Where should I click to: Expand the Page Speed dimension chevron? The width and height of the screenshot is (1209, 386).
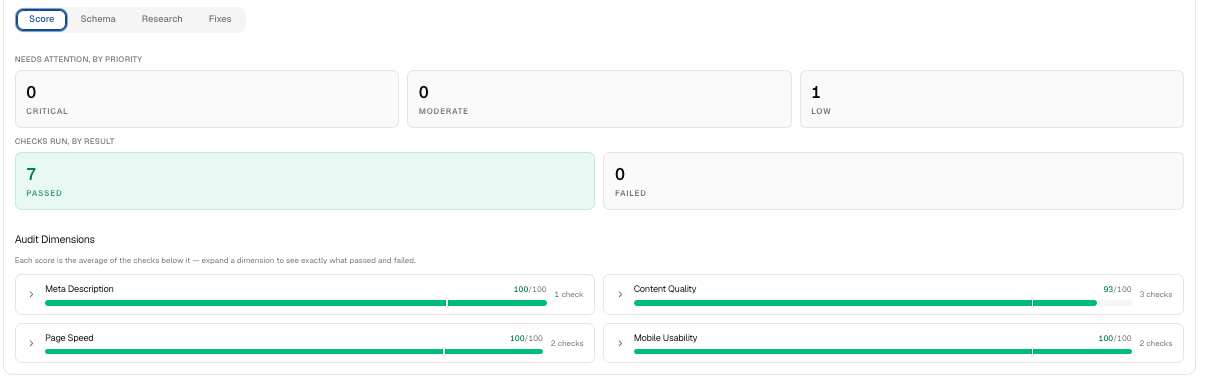[31, 344]
